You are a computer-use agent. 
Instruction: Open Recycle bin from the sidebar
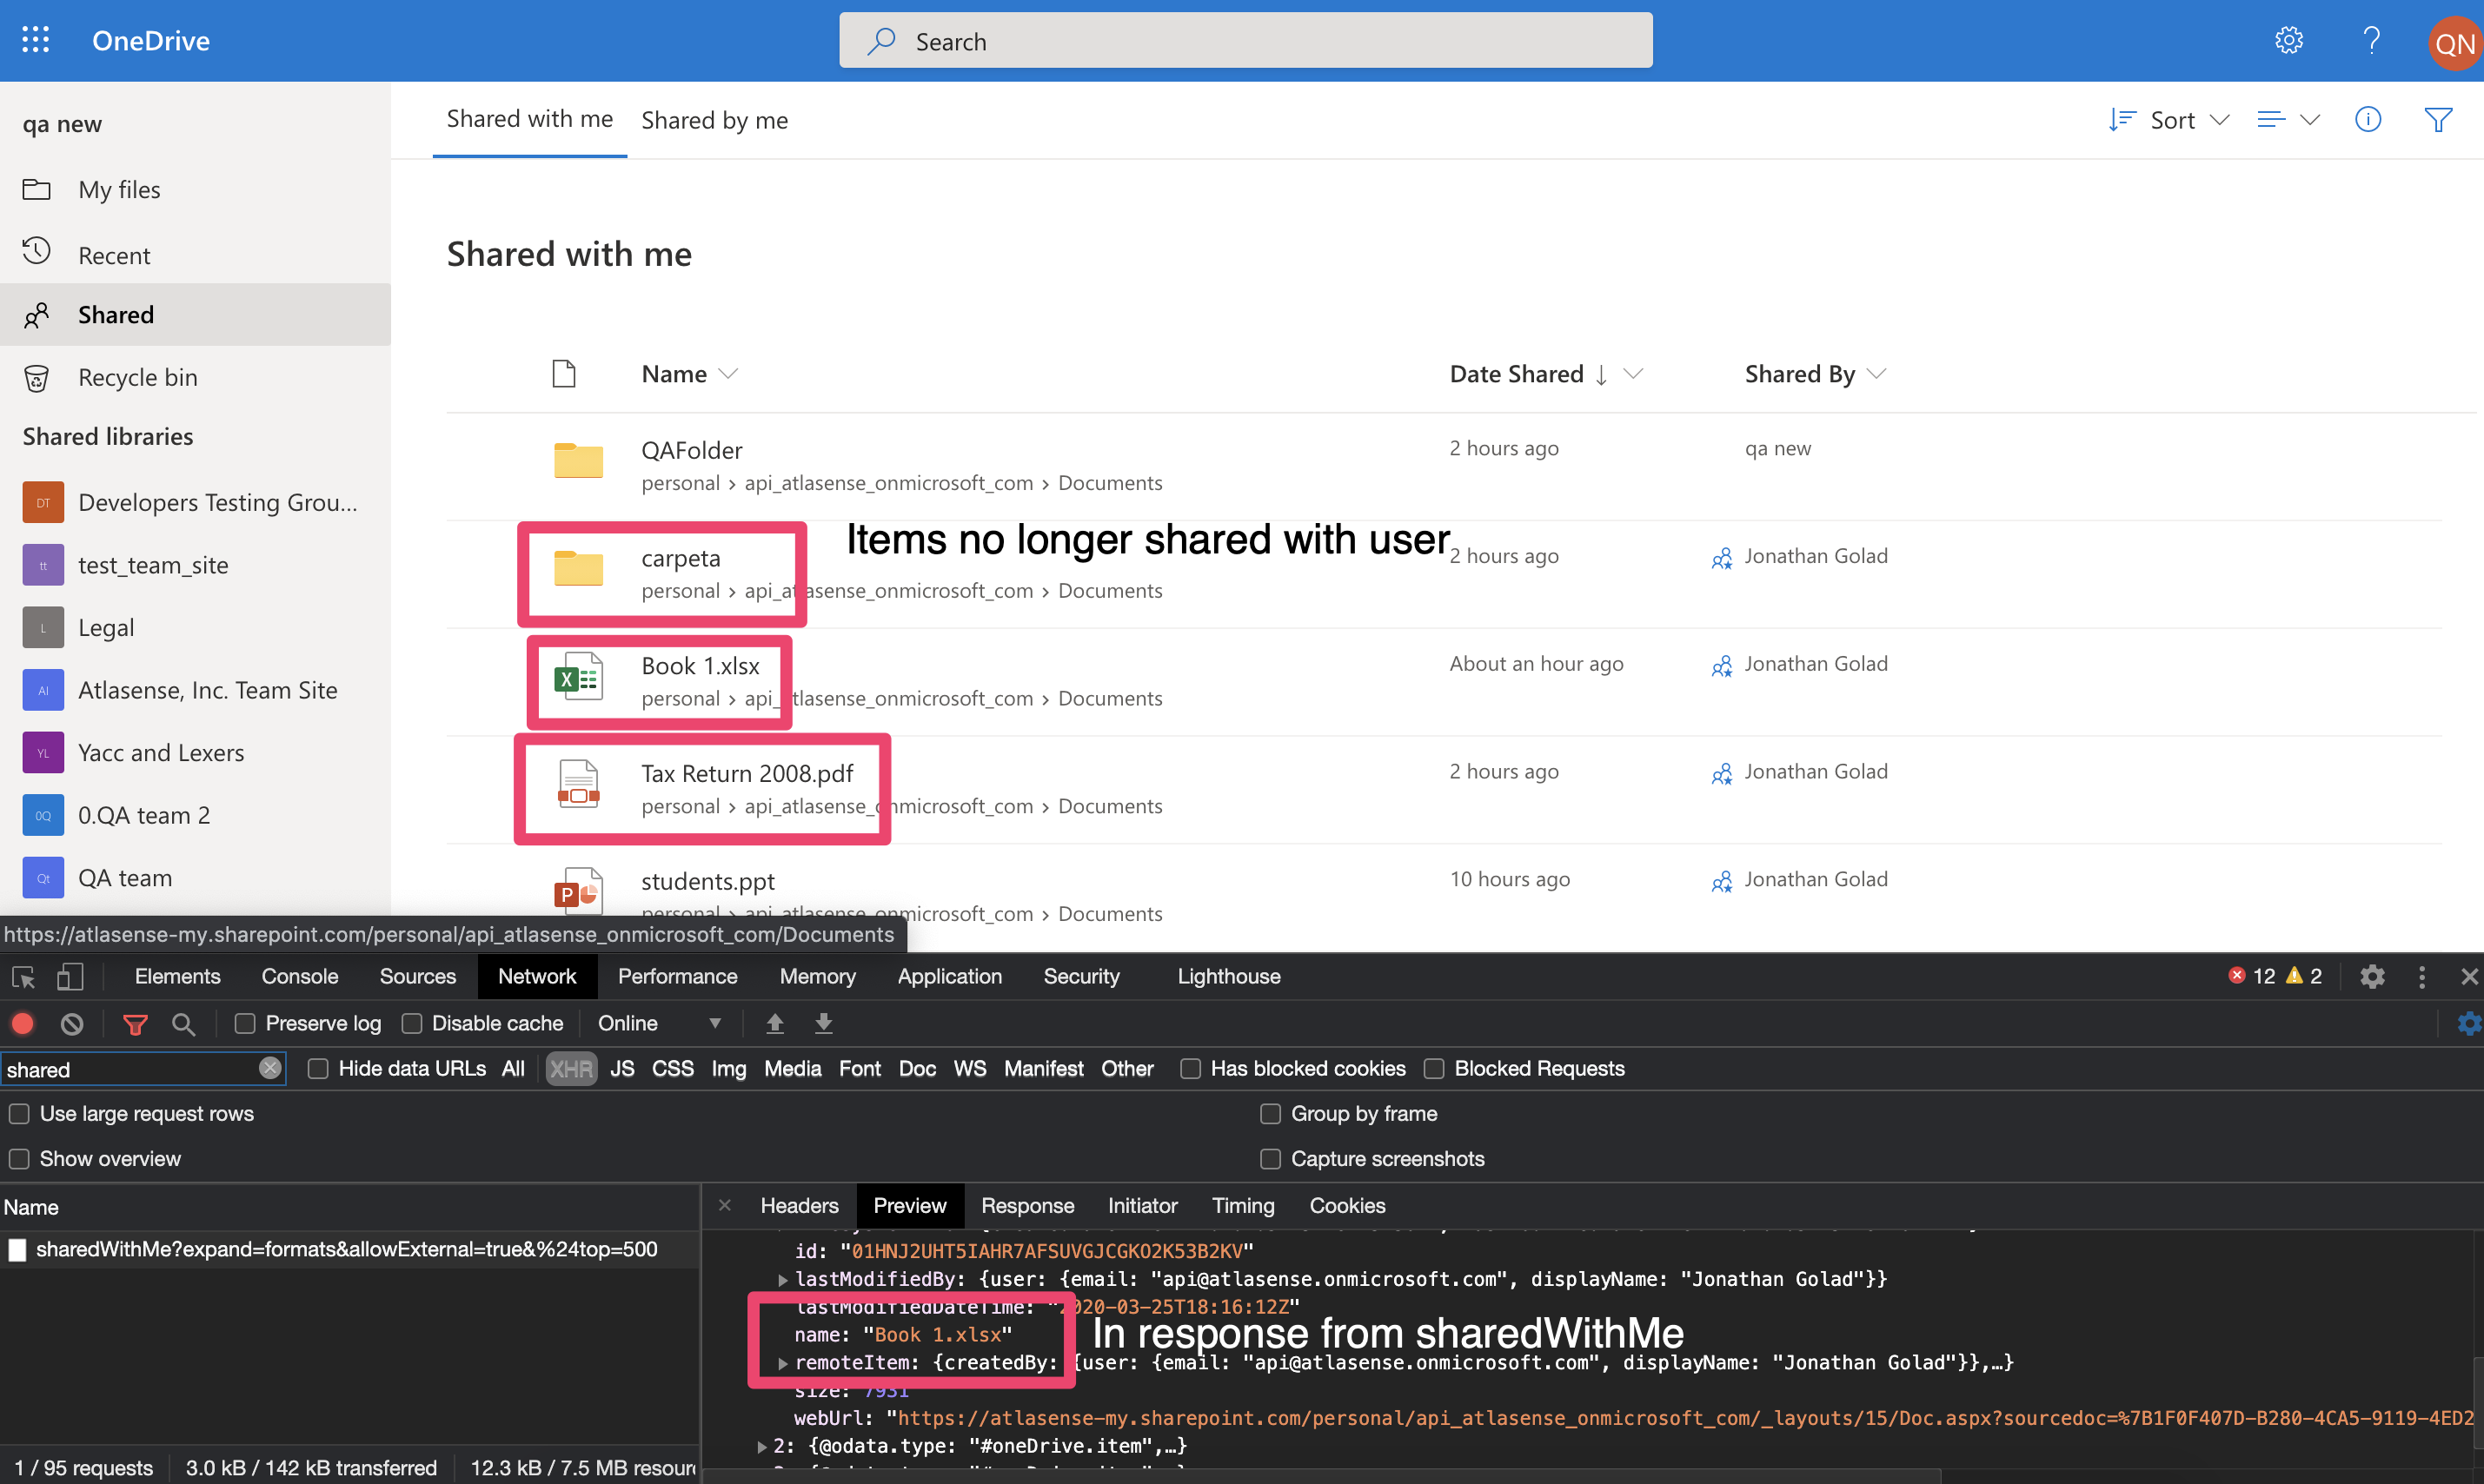pyautogui.click(x=137, y=377)
